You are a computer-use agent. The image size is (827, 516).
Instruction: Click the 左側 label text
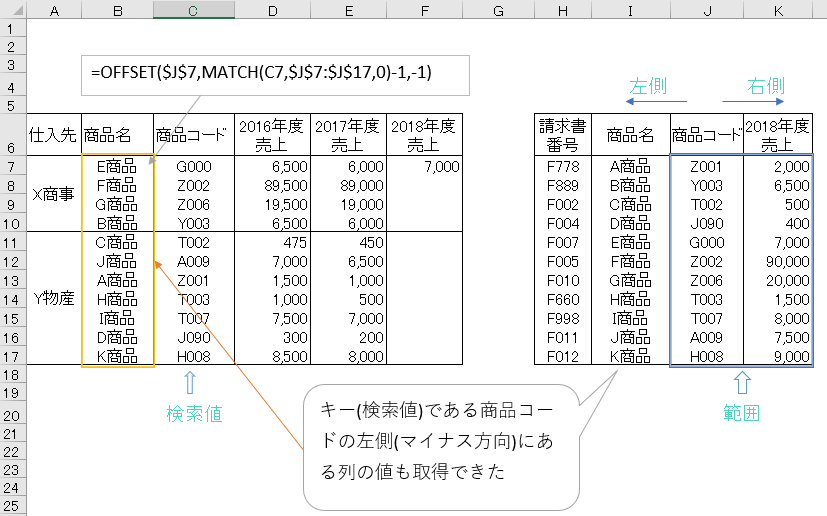(649, 86)
